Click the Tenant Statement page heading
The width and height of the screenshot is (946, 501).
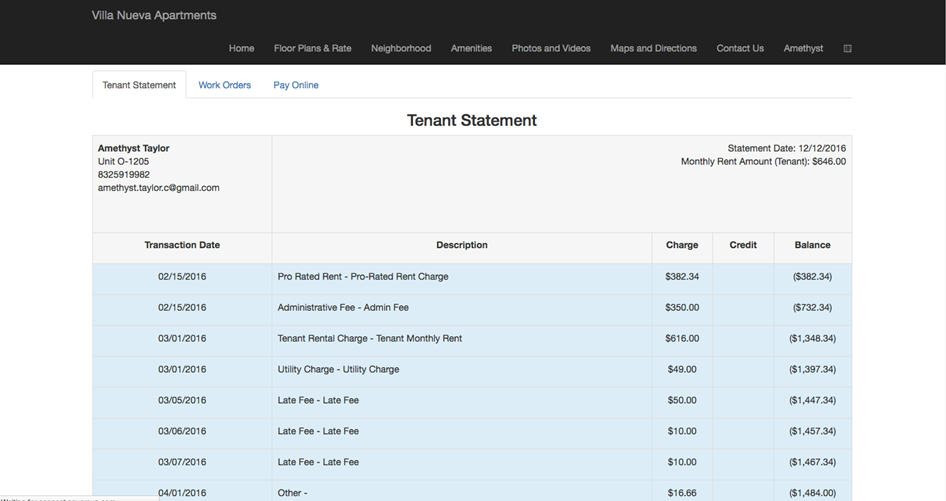tap(472, 120)
